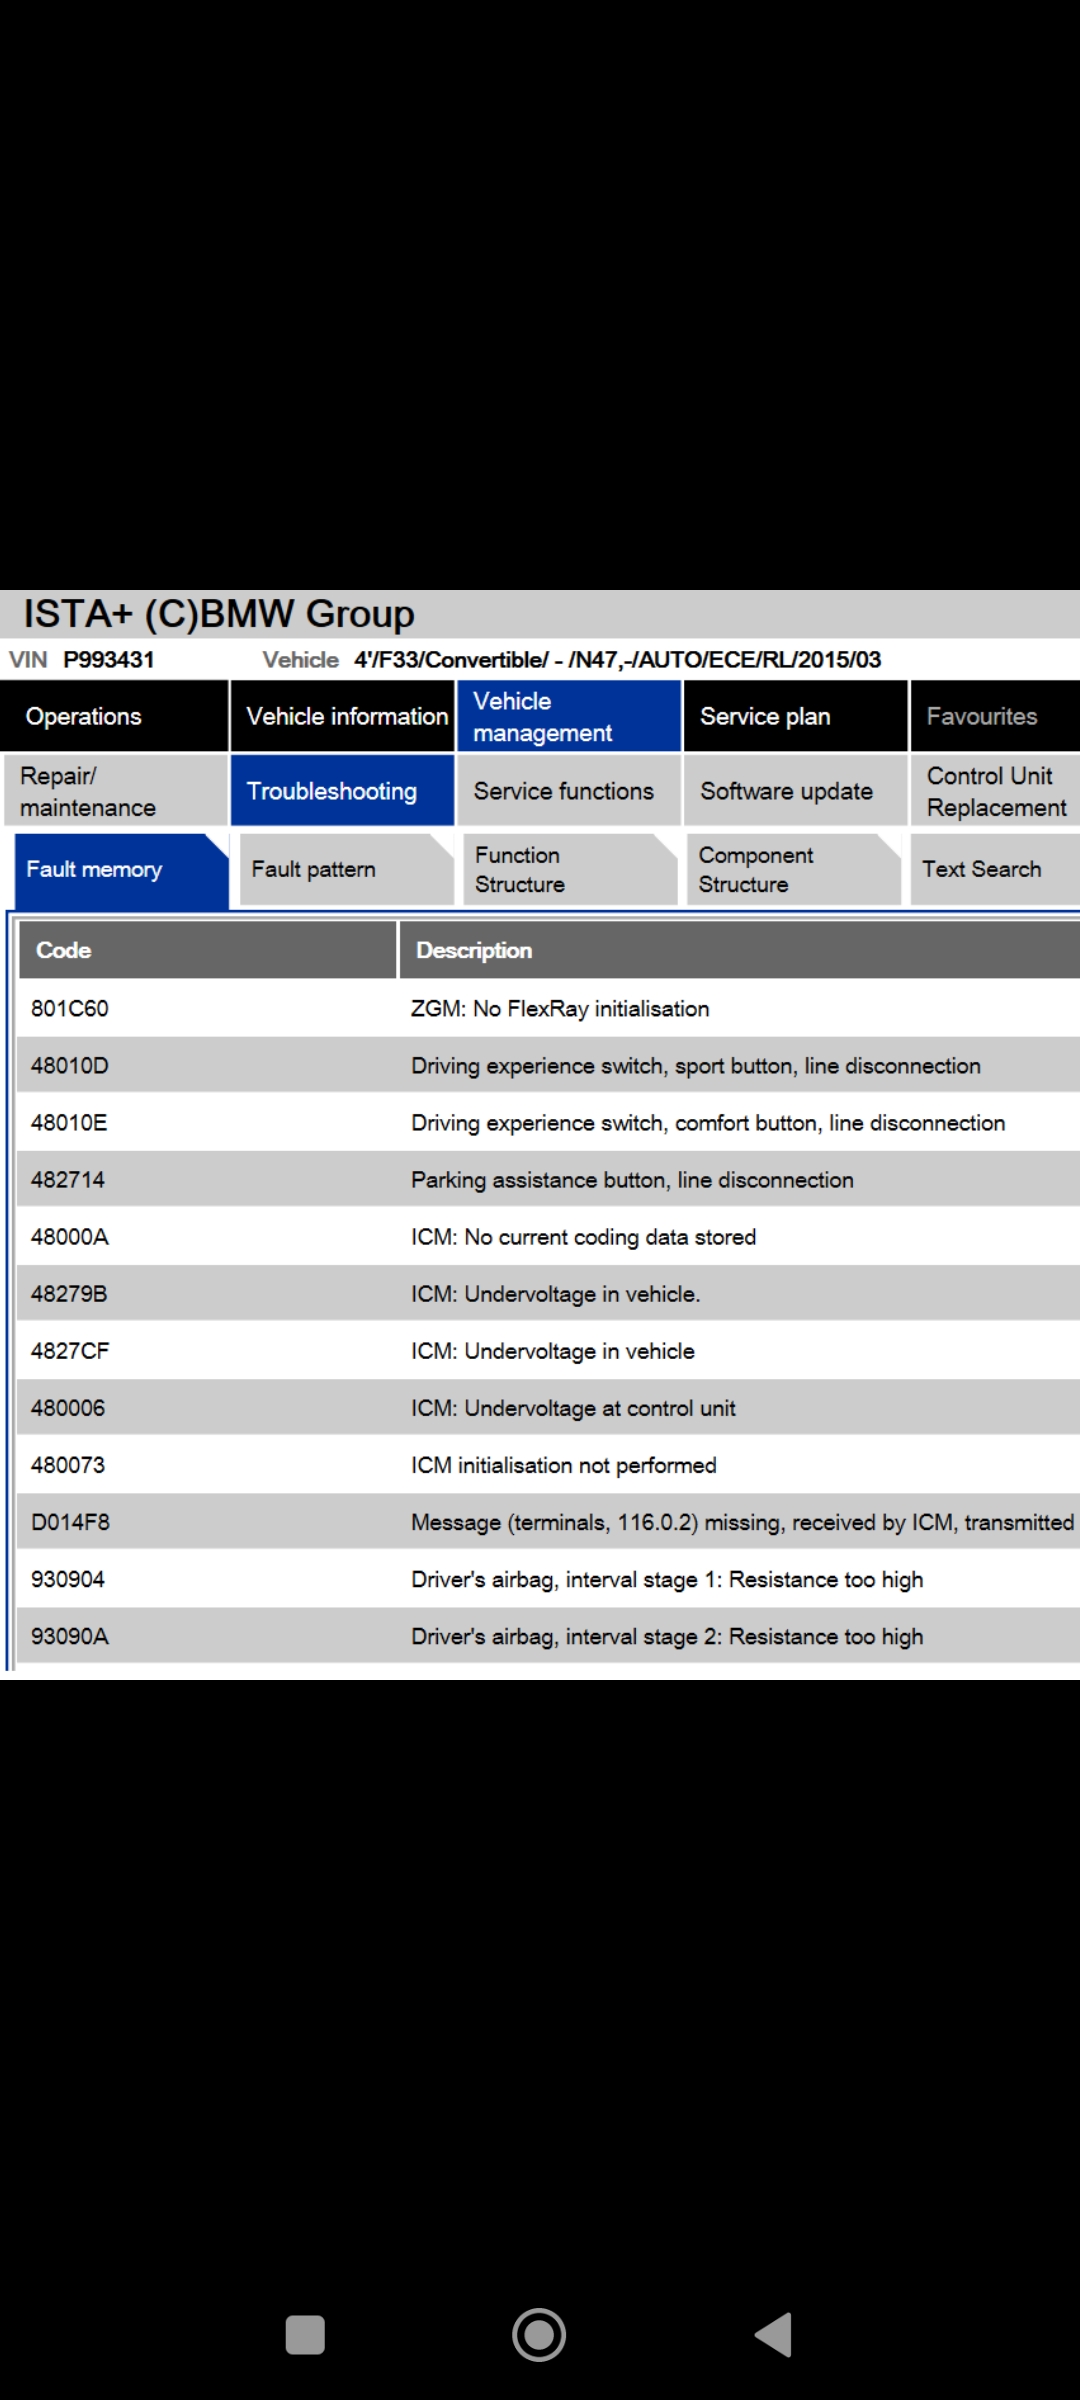Sort by the Code column header
This screenshot has height=2400, width=1080.
pos(208,950)
